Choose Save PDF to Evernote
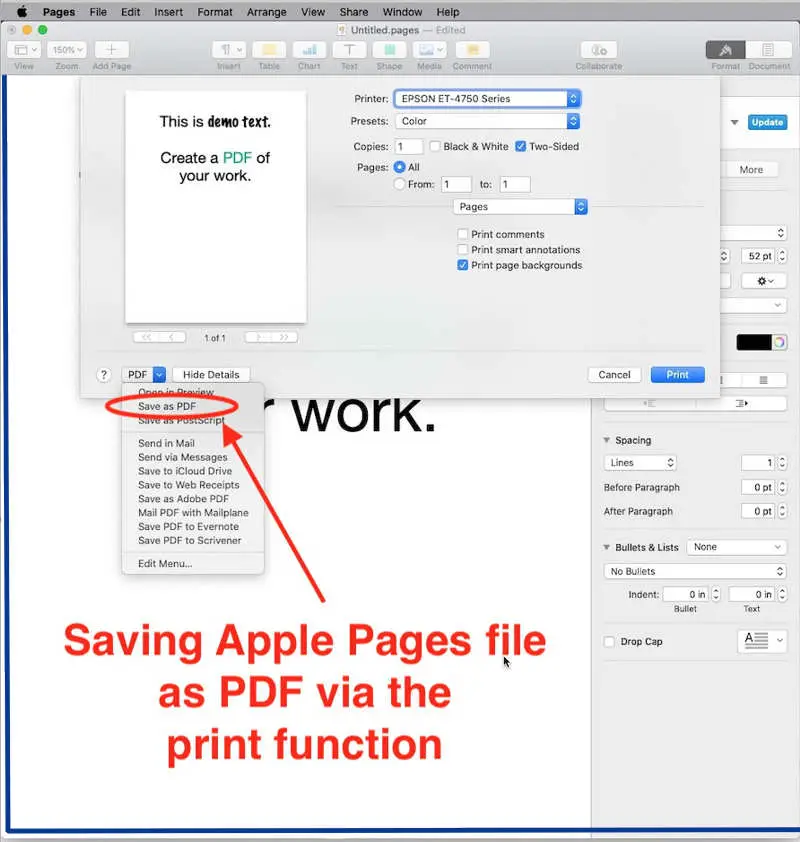800x842 pixels. 188,527
